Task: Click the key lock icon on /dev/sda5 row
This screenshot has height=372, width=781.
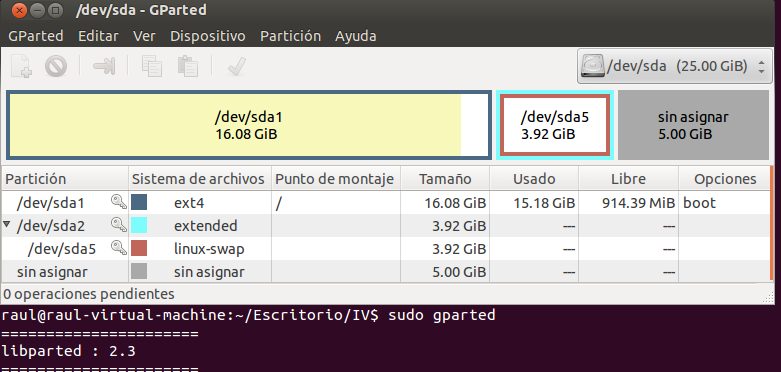Action: click(x=119, y=248)
